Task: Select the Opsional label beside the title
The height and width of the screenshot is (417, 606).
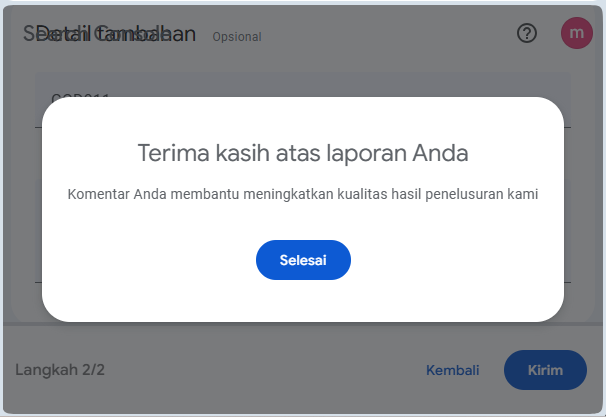Action: click(237, 37)
